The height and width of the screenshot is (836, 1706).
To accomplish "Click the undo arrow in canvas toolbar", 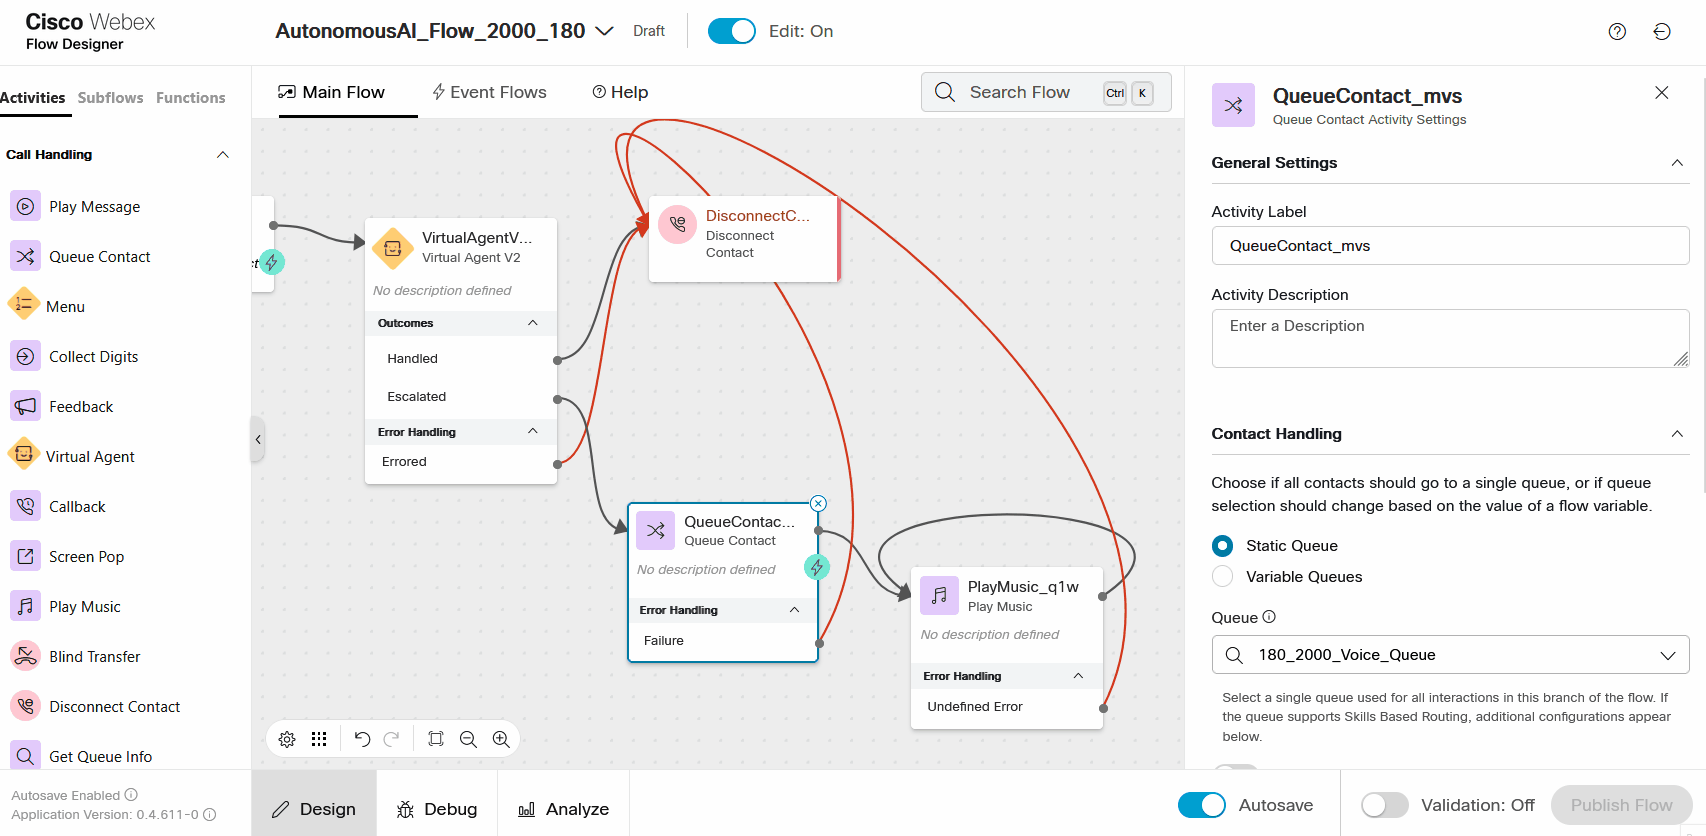I will coord(362,739).
